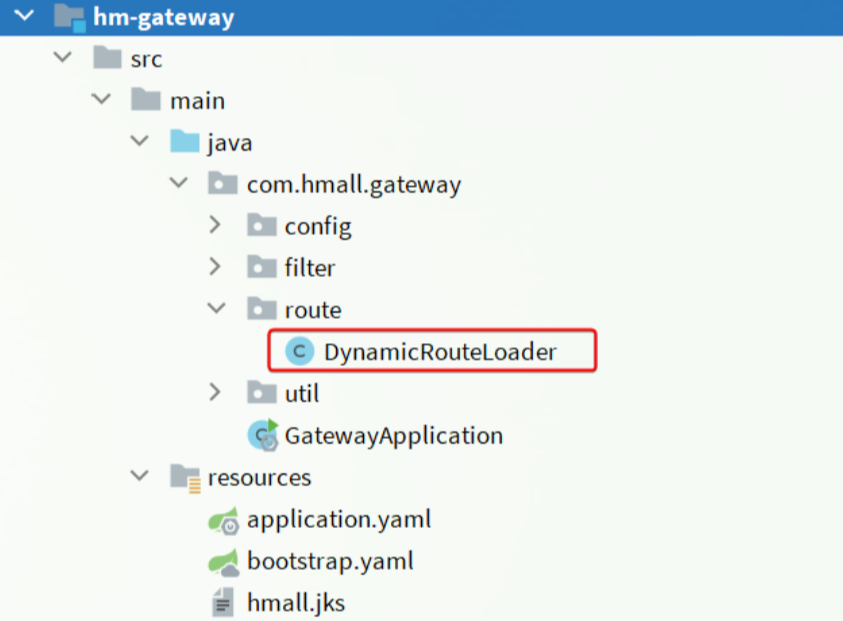
Task: Click the GatewayApplication run class icon
Action: pos(263,435)
